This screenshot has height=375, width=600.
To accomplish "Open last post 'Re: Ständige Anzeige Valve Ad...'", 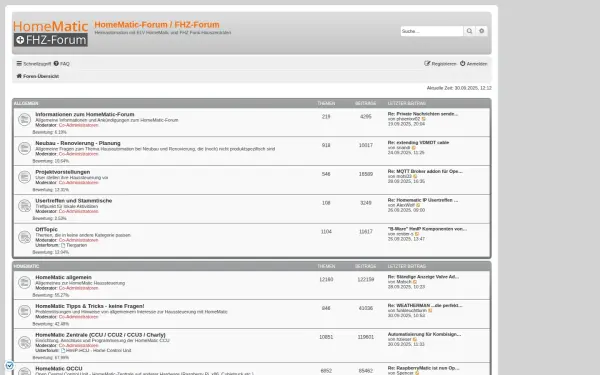I will pos(423,277).
